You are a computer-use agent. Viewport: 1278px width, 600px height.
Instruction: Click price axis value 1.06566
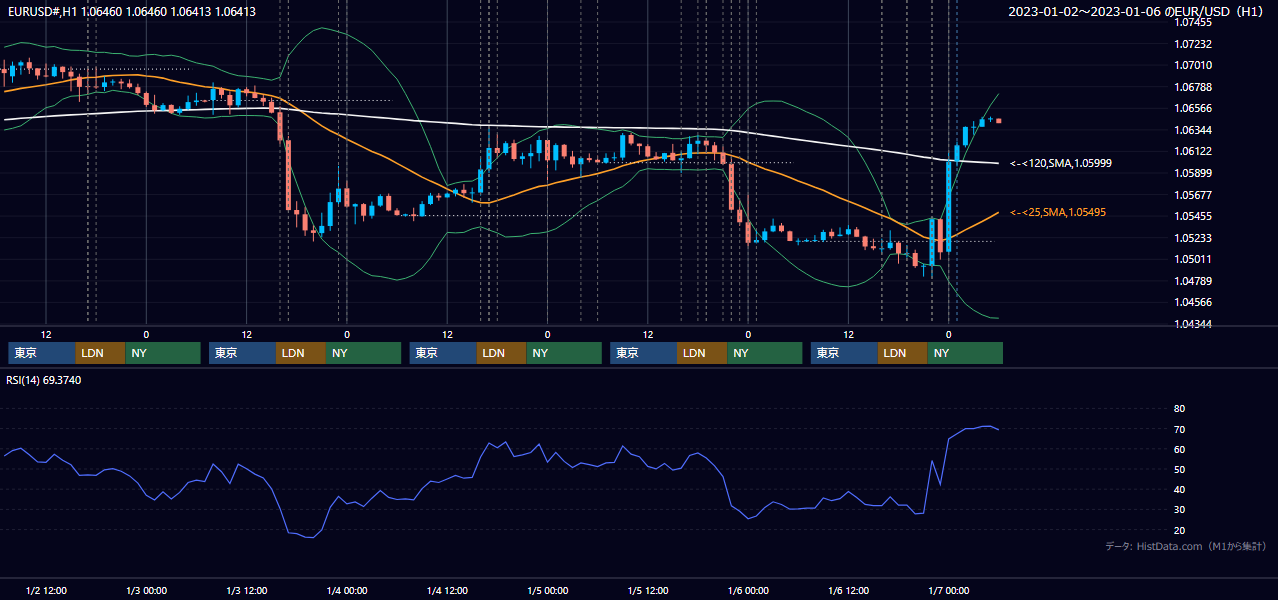pyautogui.click(x=1192, y=109)
